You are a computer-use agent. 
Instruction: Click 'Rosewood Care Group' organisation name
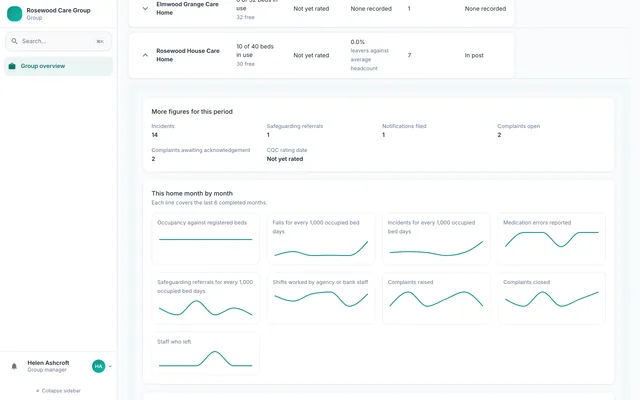(58, 10)
